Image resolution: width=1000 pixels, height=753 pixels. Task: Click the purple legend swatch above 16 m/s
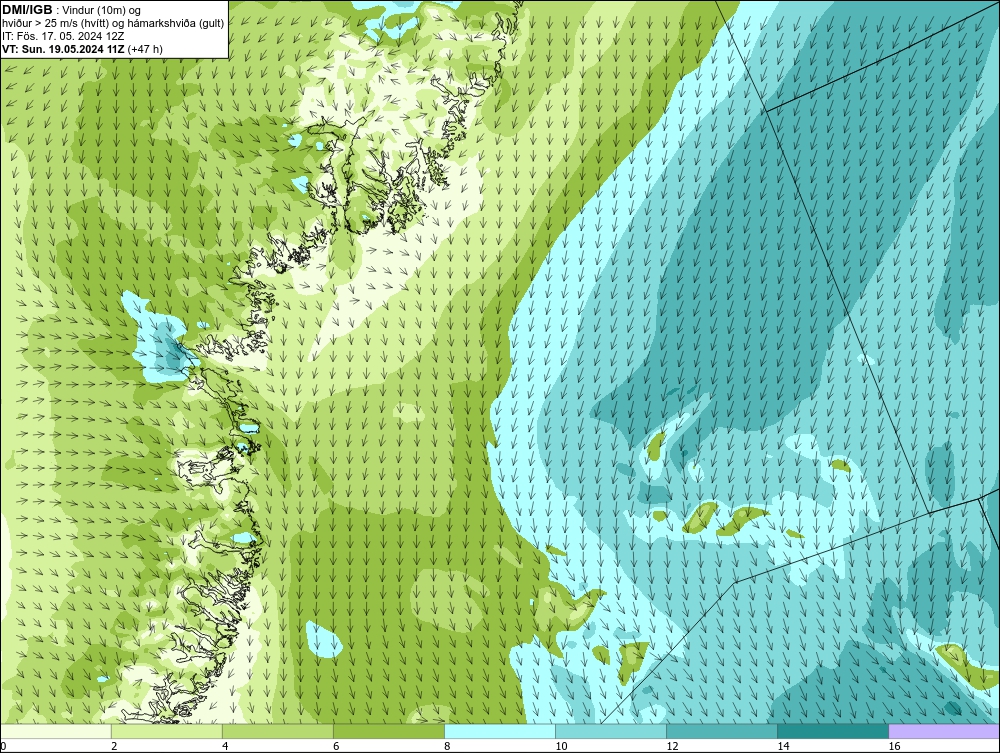pos(944,731)
